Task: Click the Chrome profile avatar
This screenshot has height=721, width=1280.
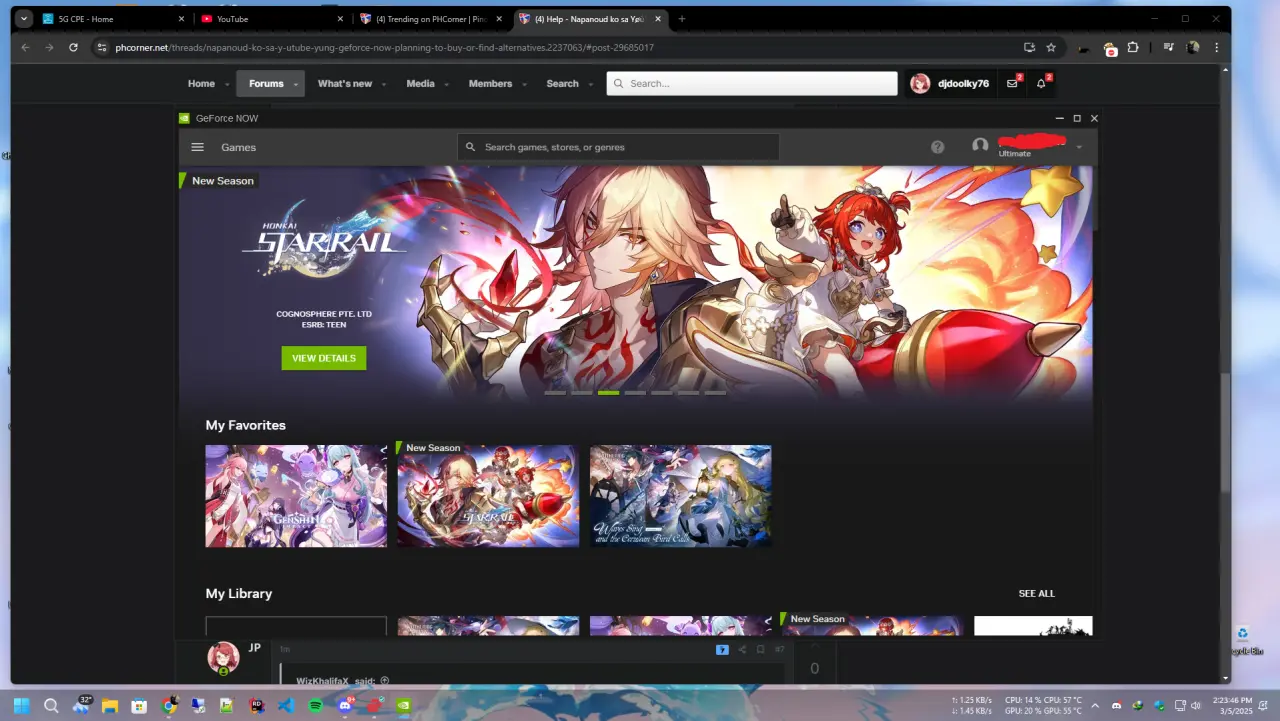Action: coord(1193,47)
